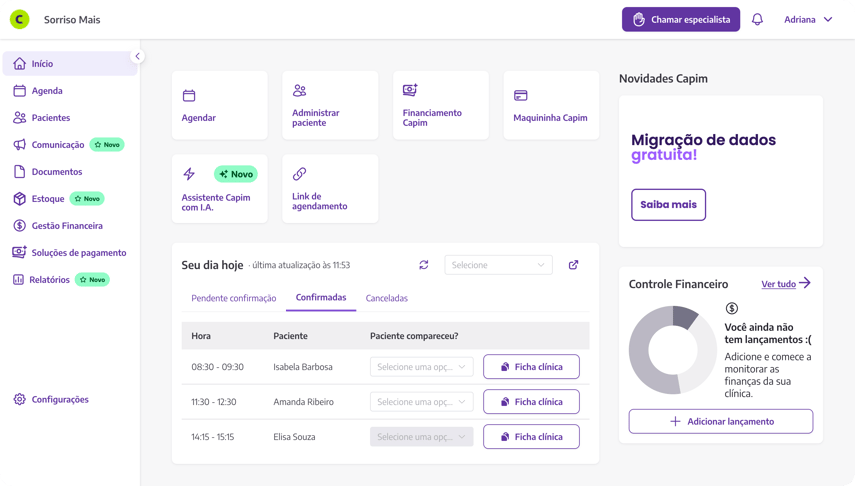Open the external link icon in Seu dia hoje
Viewport: 855px width, 486px height.
(573, 265)
